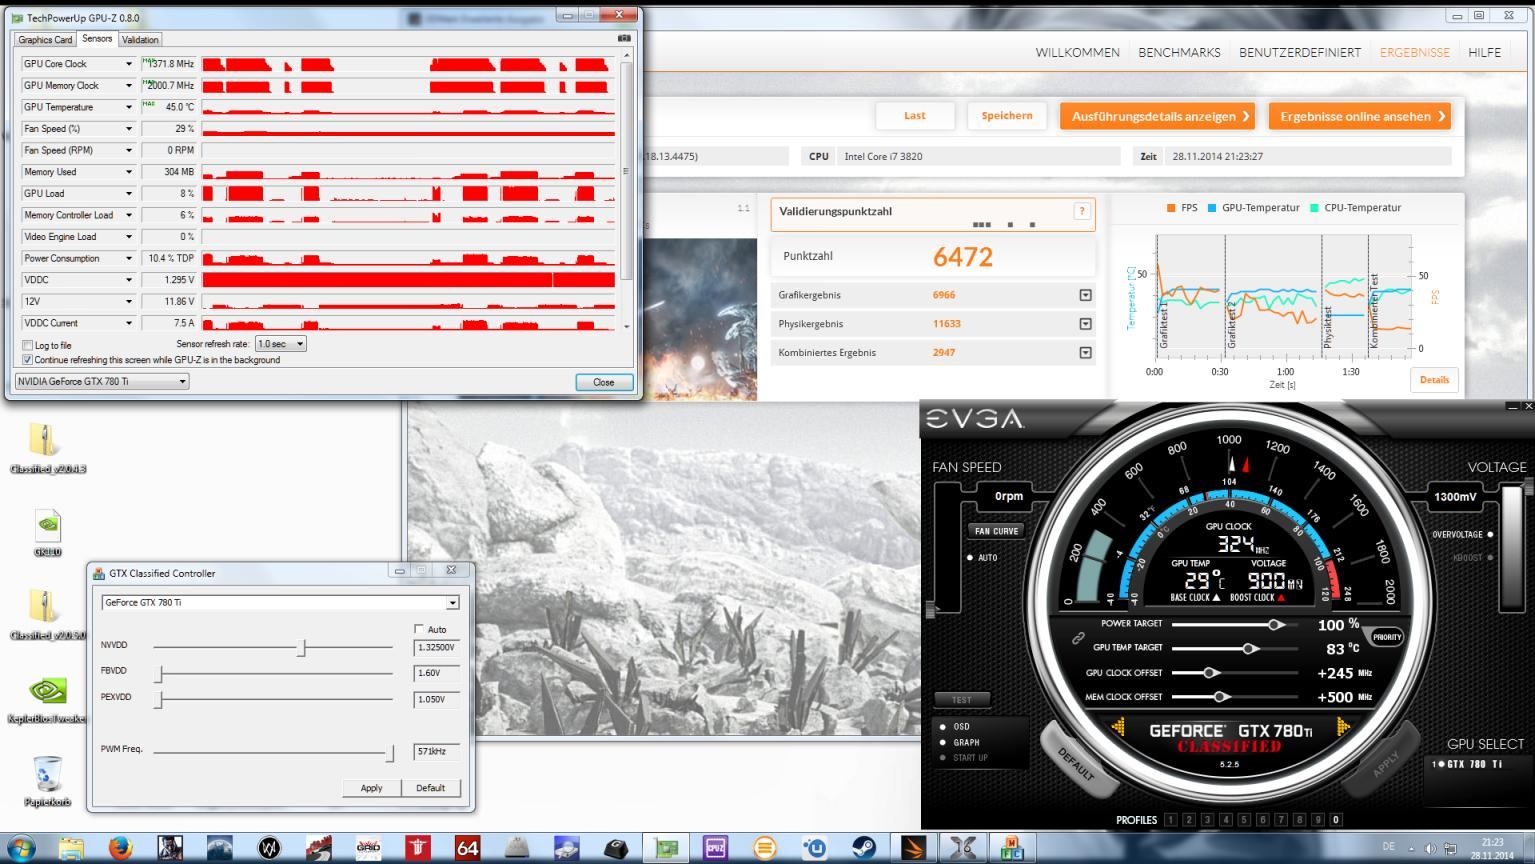Open the WILLKOMMEN tab in 3DMark
Screen dimensions: 1535x864
[1077, 53]
